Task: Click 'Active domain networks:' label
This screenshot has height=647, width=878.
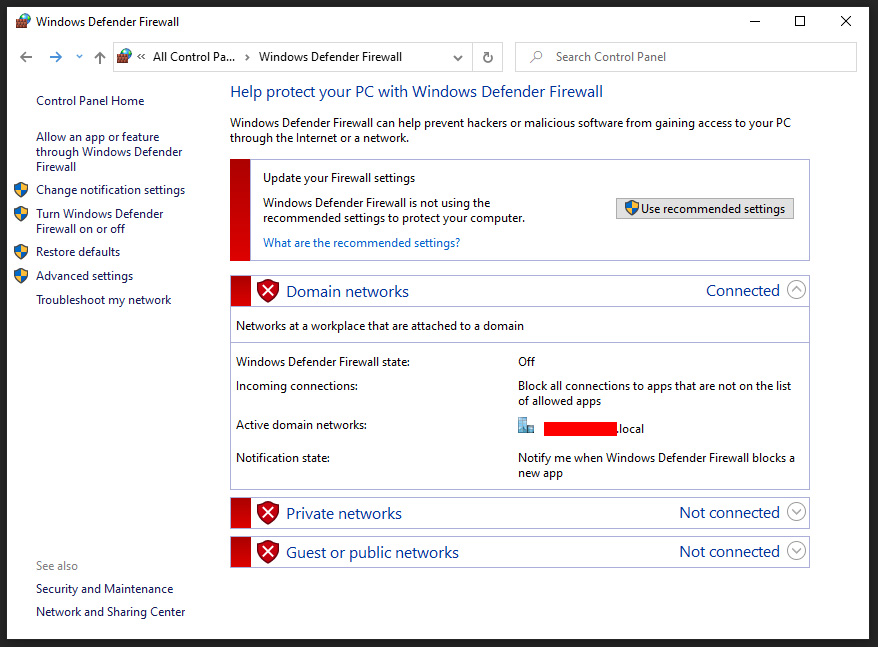Action: tap(301, 425)
